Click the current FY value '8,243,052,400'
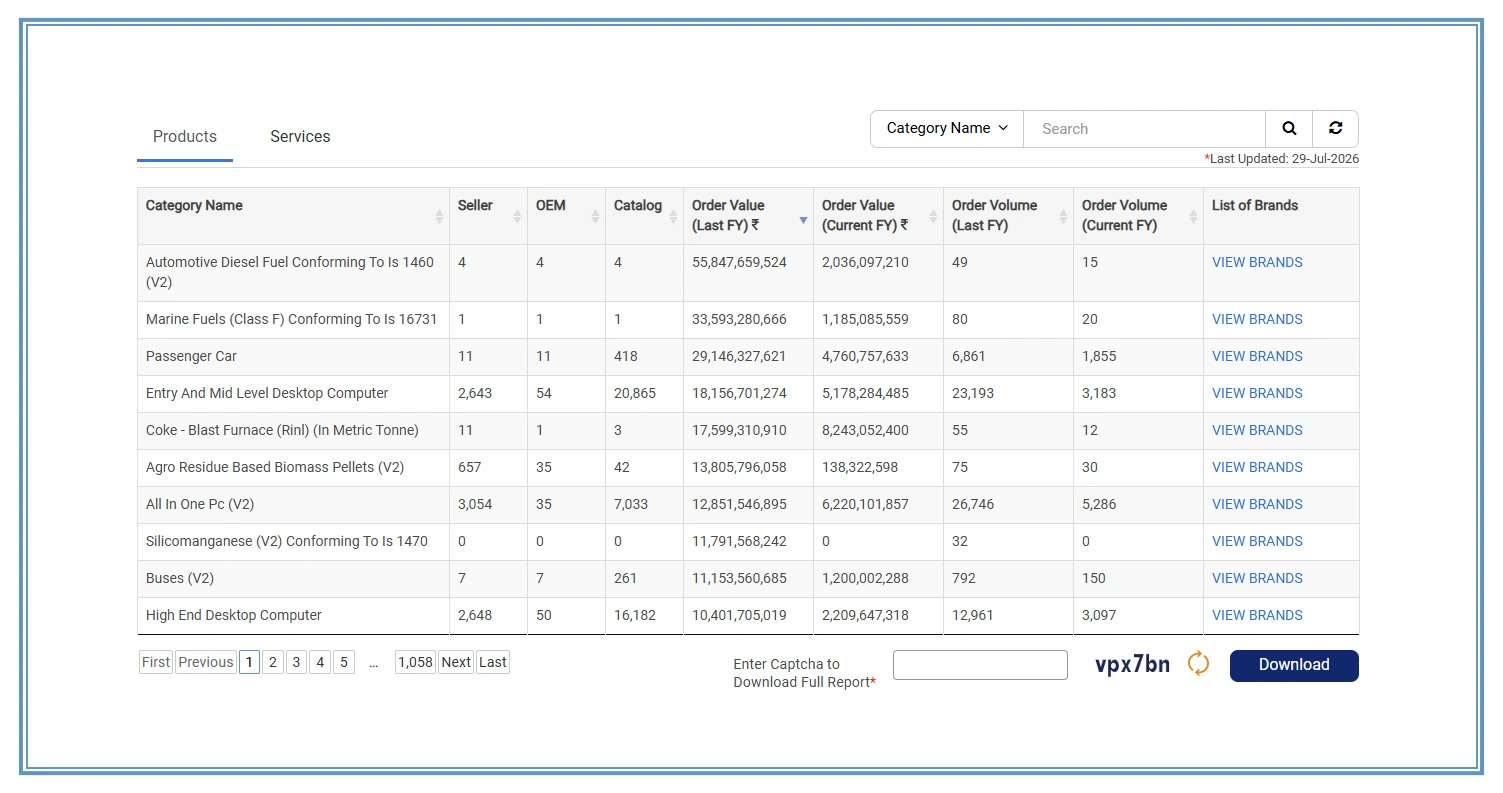This screenshot has height=793, width=1503. point(865,430)
